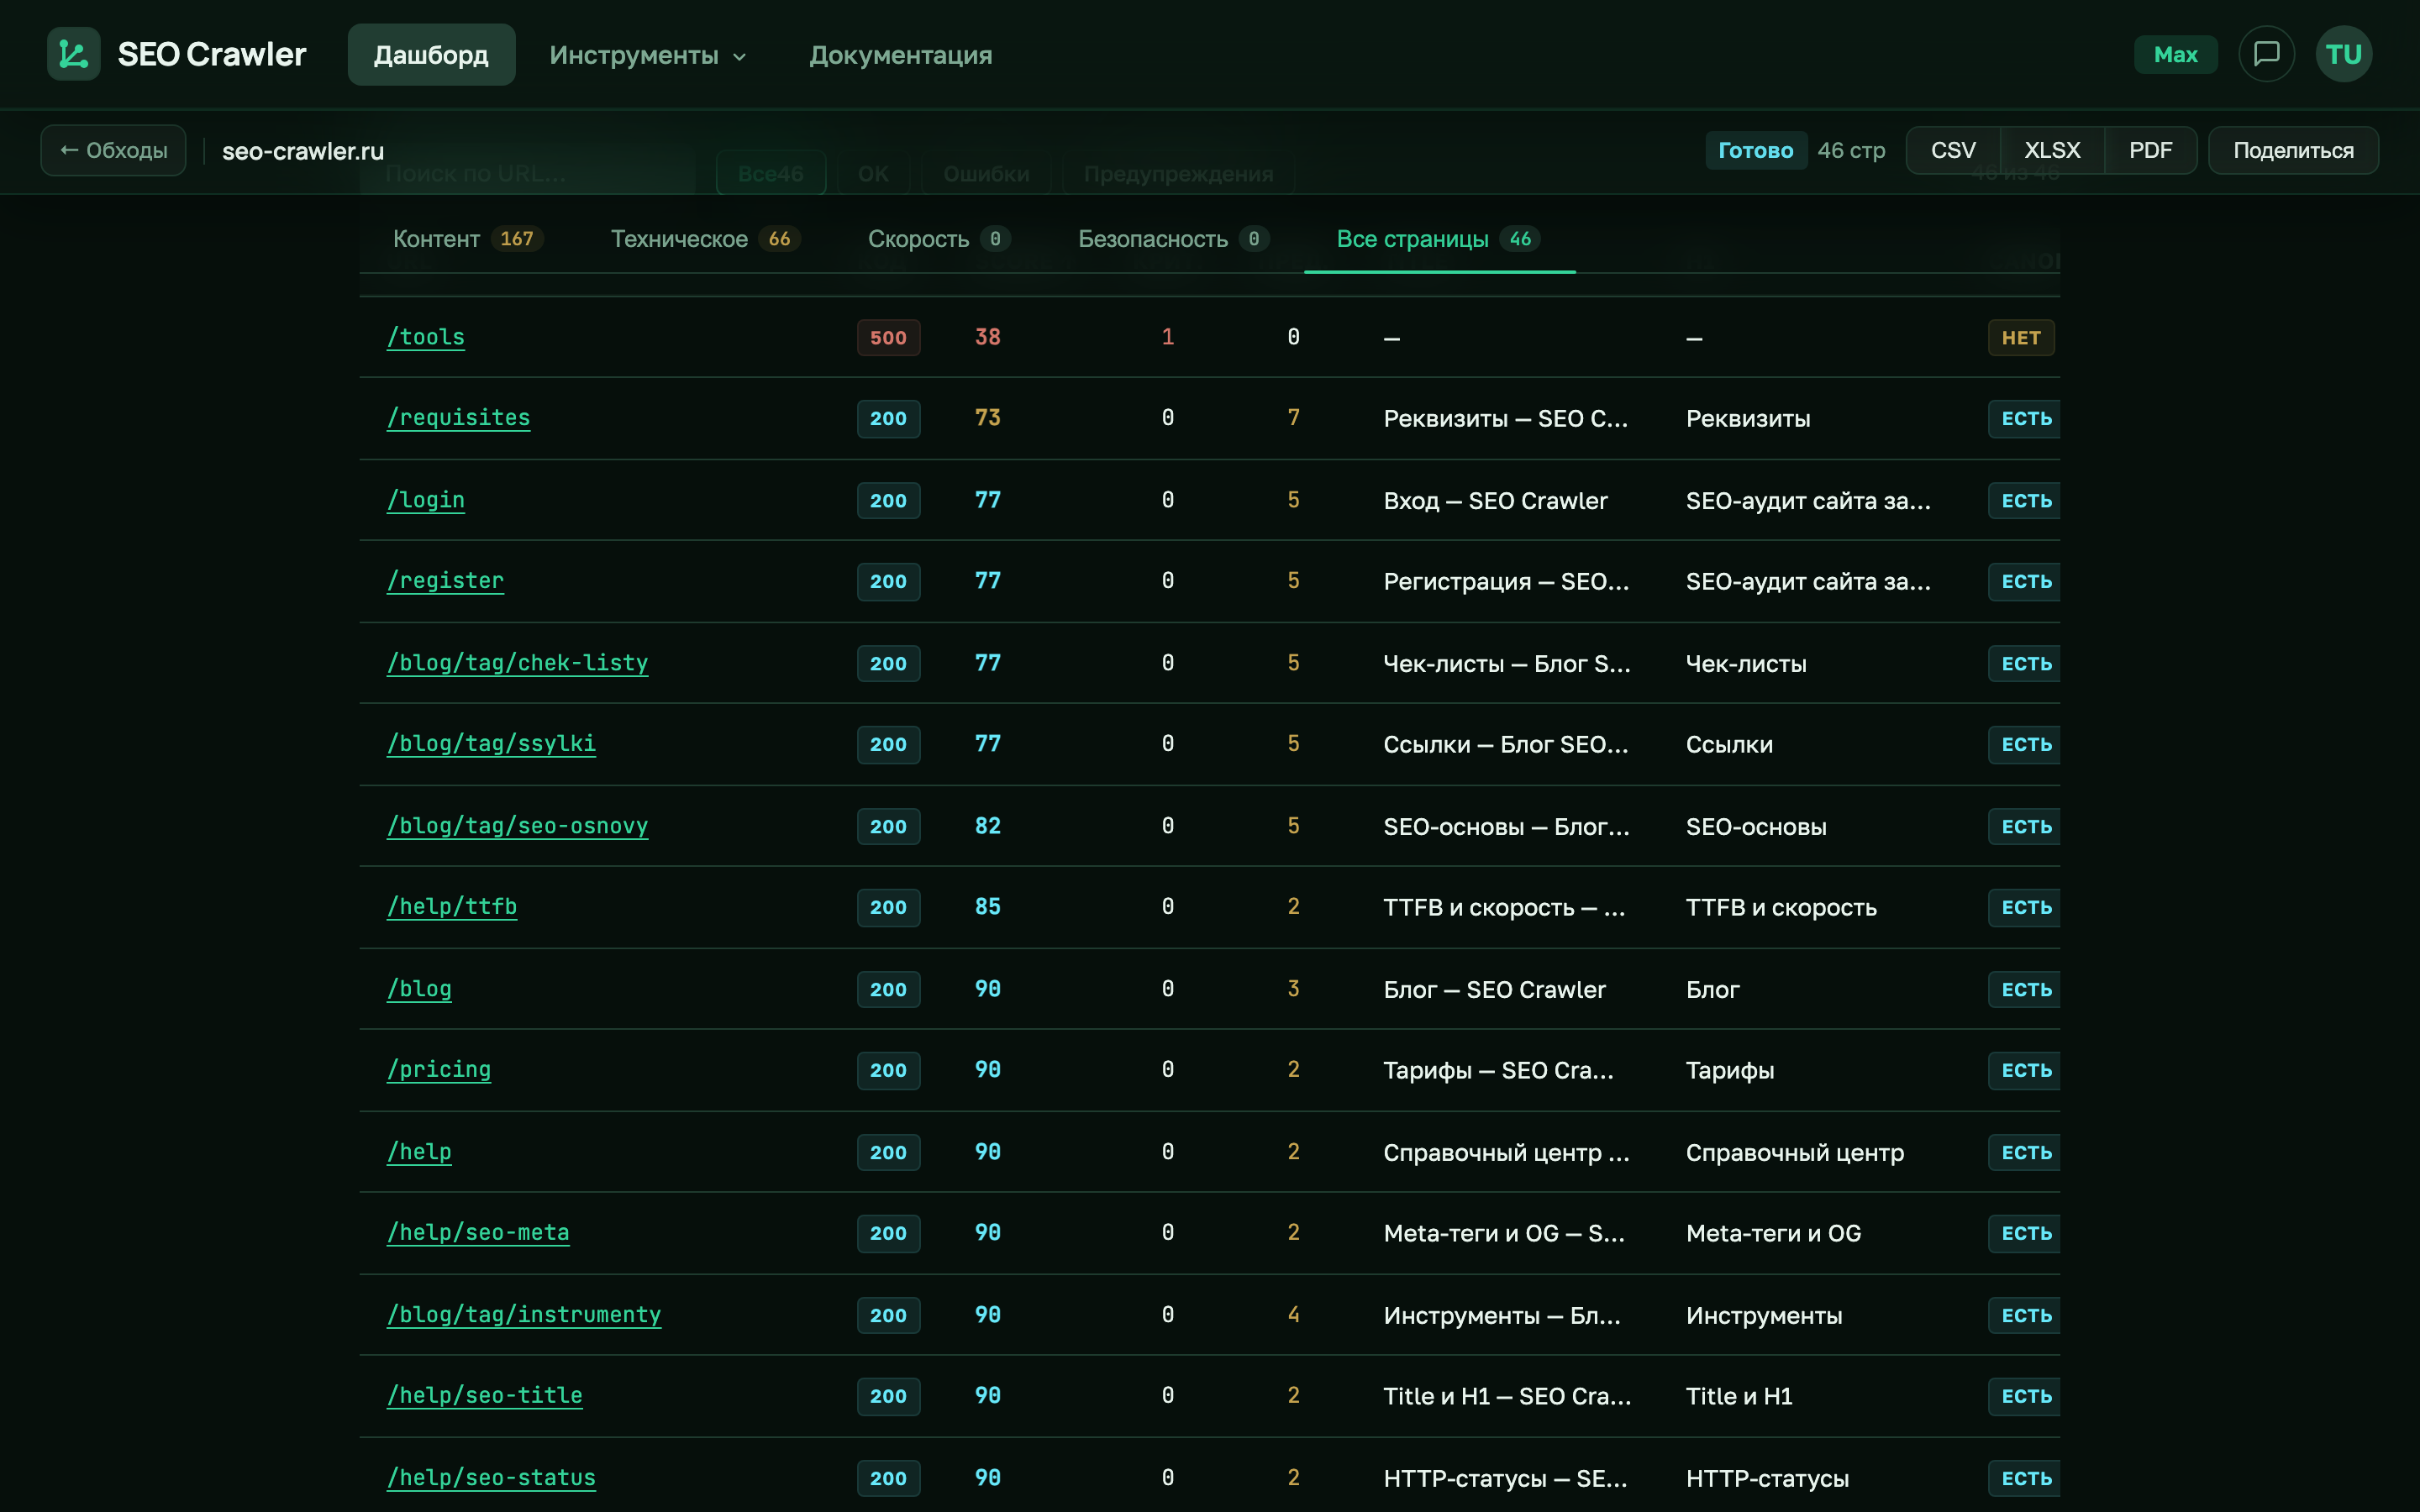The height and width of the screenshot is (1512, 2420).
Task: Click the H1 cell 'Title и H1'
Action: 1739,1397
